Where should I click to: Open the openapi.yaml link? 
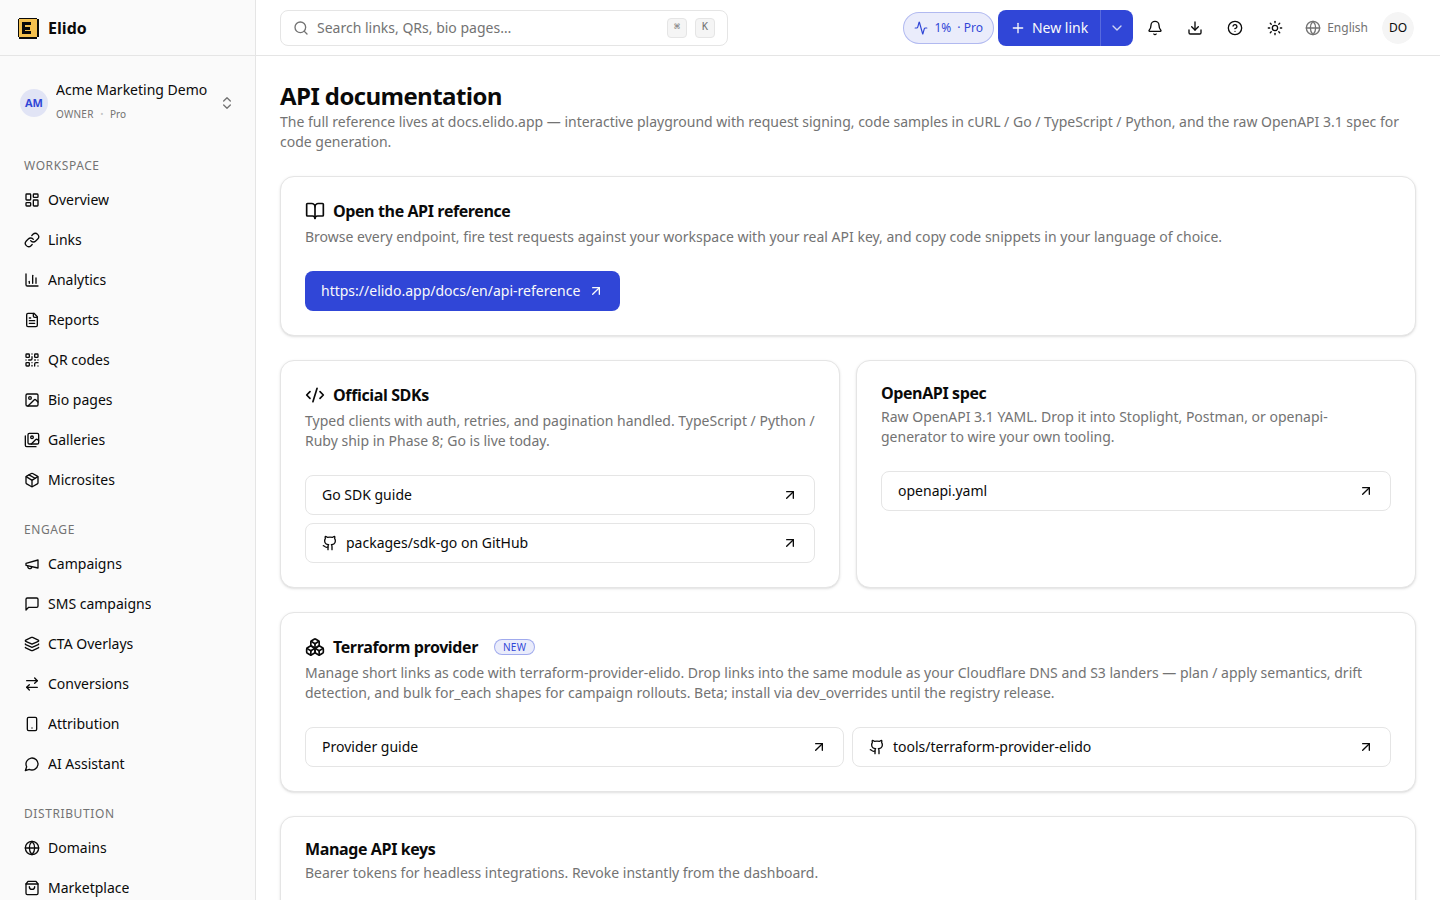(x=1136, y=491)
